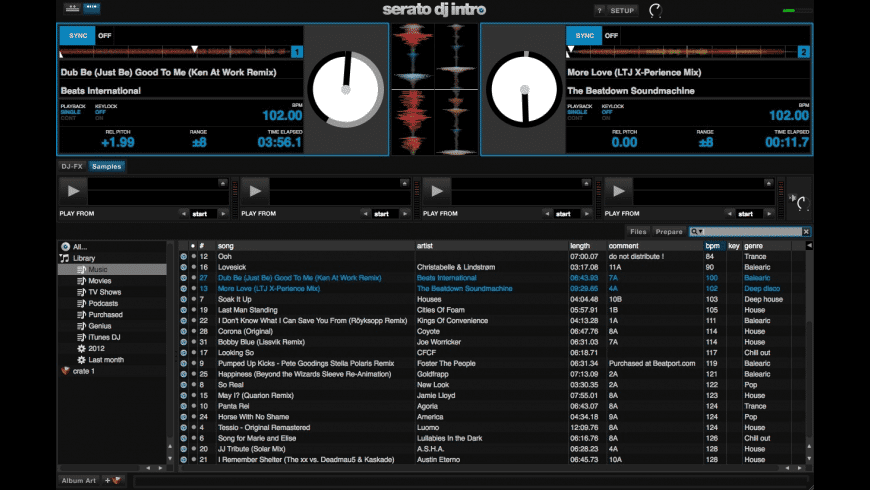Turn sync OFF on deck 1

pyautogui.click(x=104, y=36)
